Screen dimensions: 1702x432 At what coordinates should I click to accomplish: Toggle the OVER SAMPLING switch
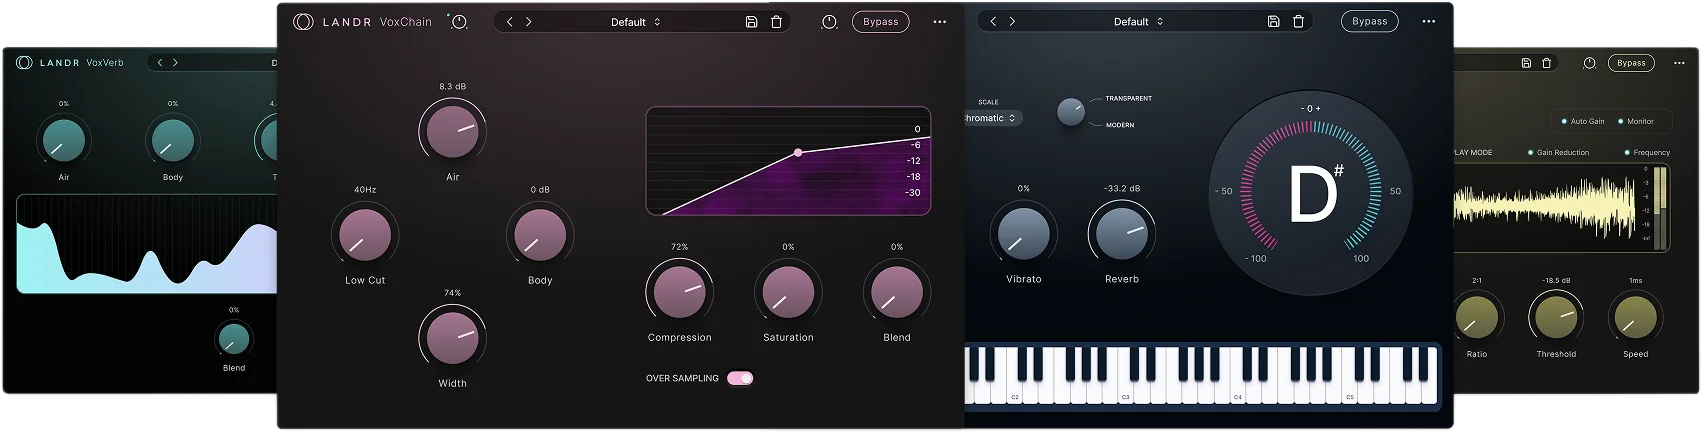[x=740, y=378]
